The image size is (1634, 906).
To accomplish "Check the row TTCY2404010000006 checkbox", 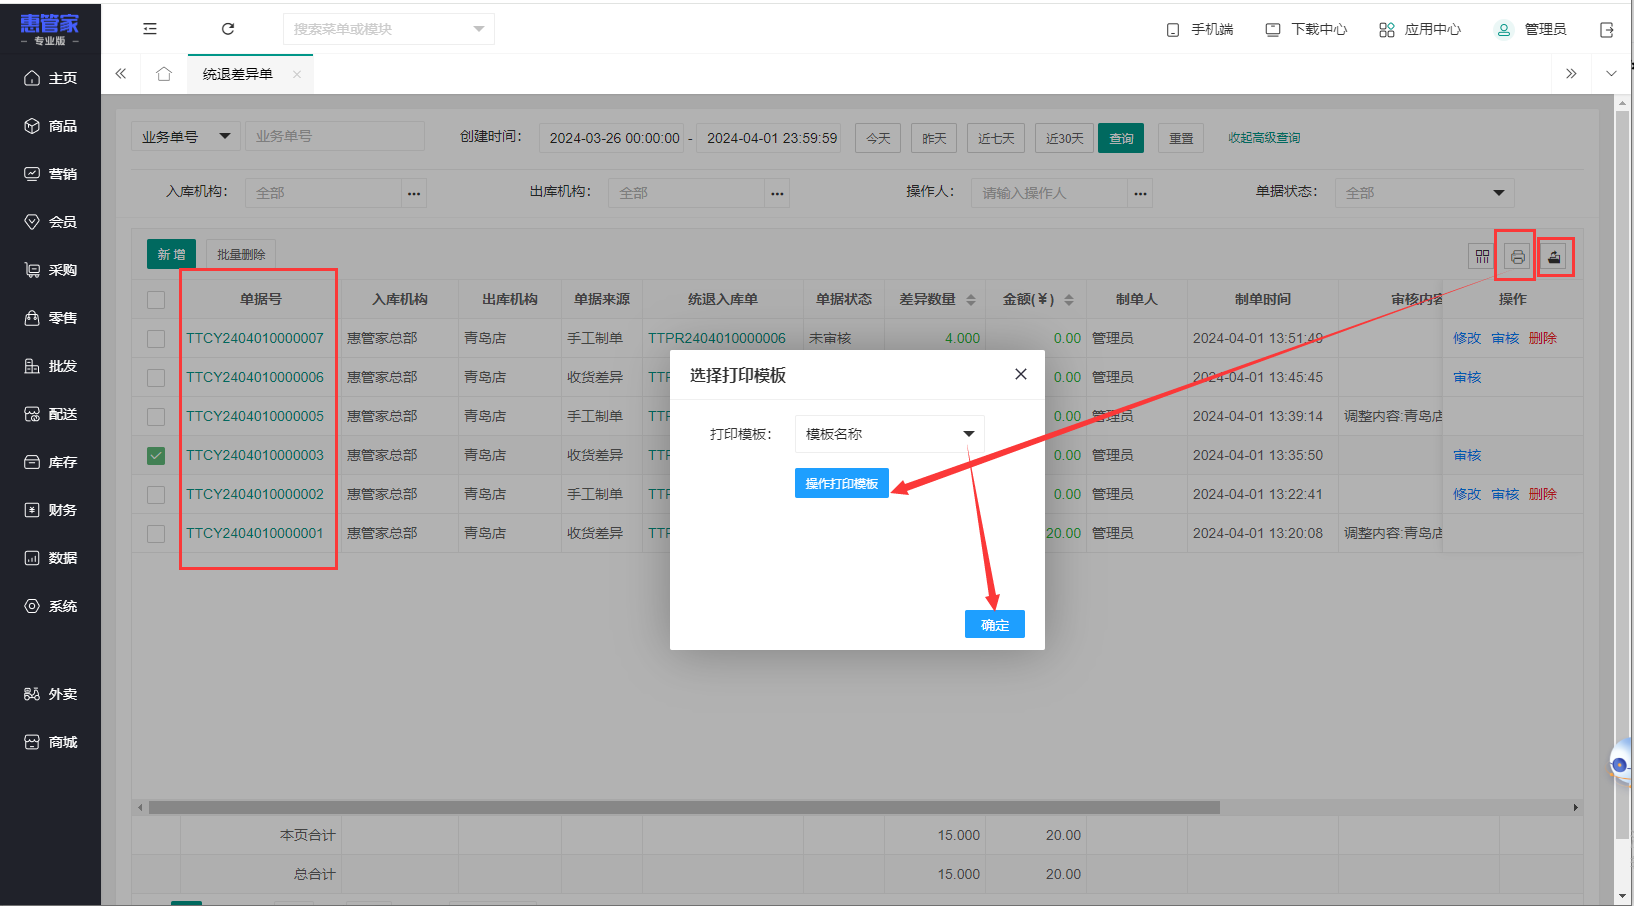I will click(156, 378).
